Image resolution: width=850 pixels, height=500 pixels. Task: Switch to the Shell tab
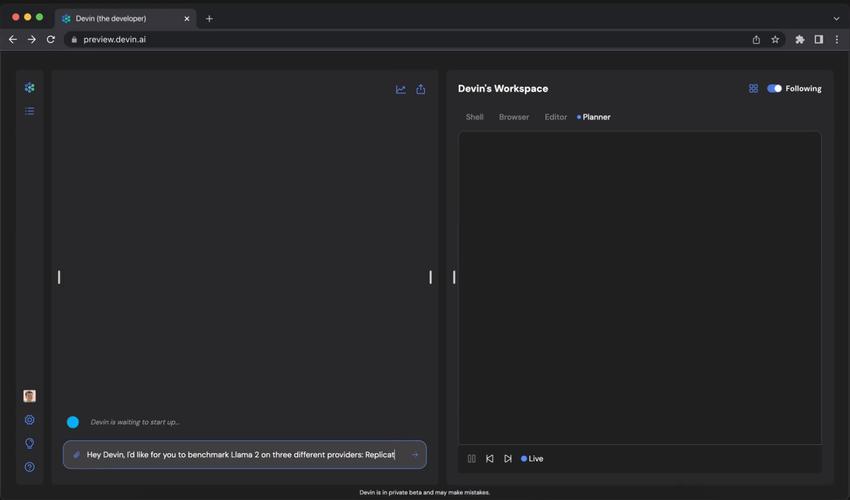tap(474, 117)
